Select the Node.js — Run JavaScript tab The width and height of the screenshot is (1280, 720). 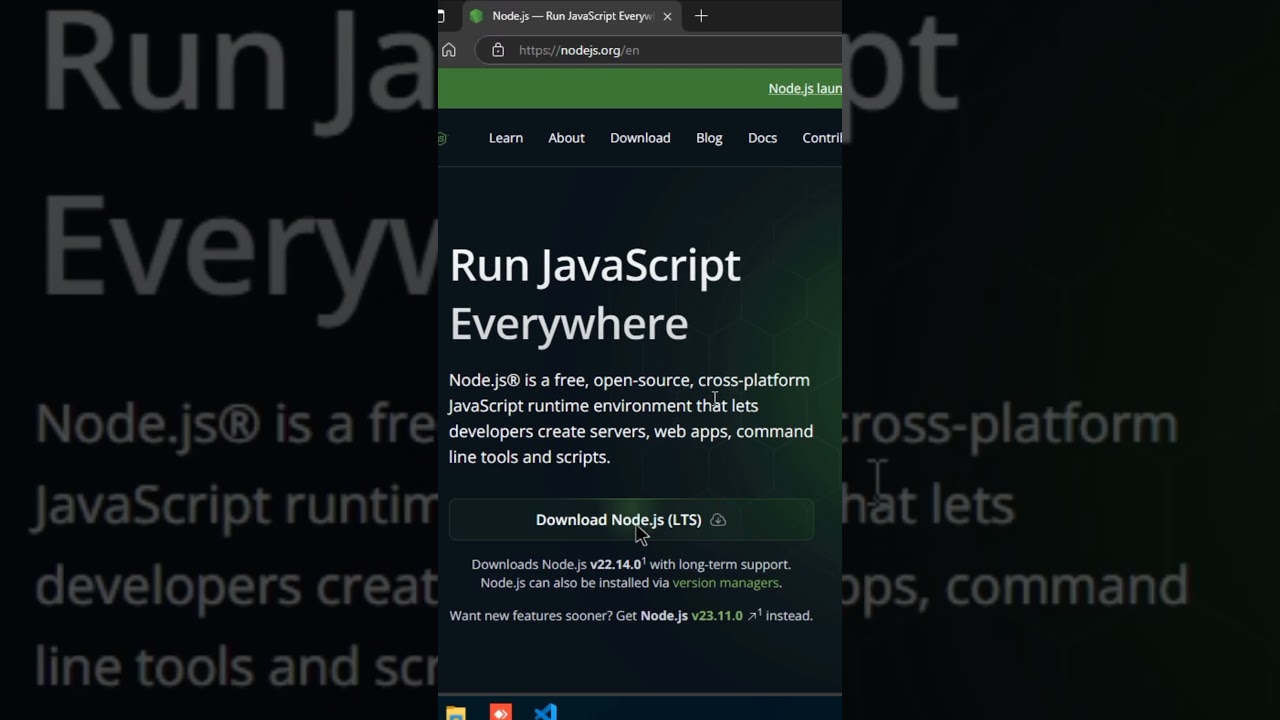click(572, 16)
